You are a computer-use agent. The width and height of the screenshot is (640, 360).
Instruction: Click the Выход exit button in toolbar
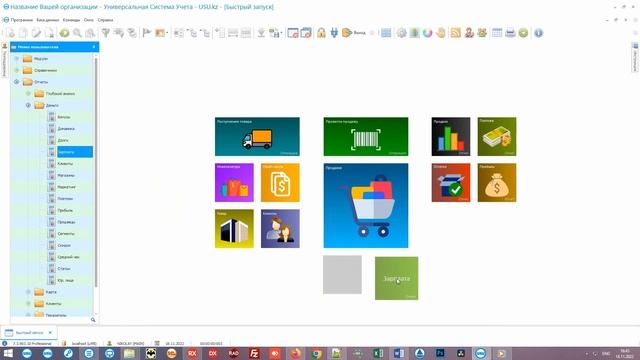pyautogui.click(x=354, y=33)
